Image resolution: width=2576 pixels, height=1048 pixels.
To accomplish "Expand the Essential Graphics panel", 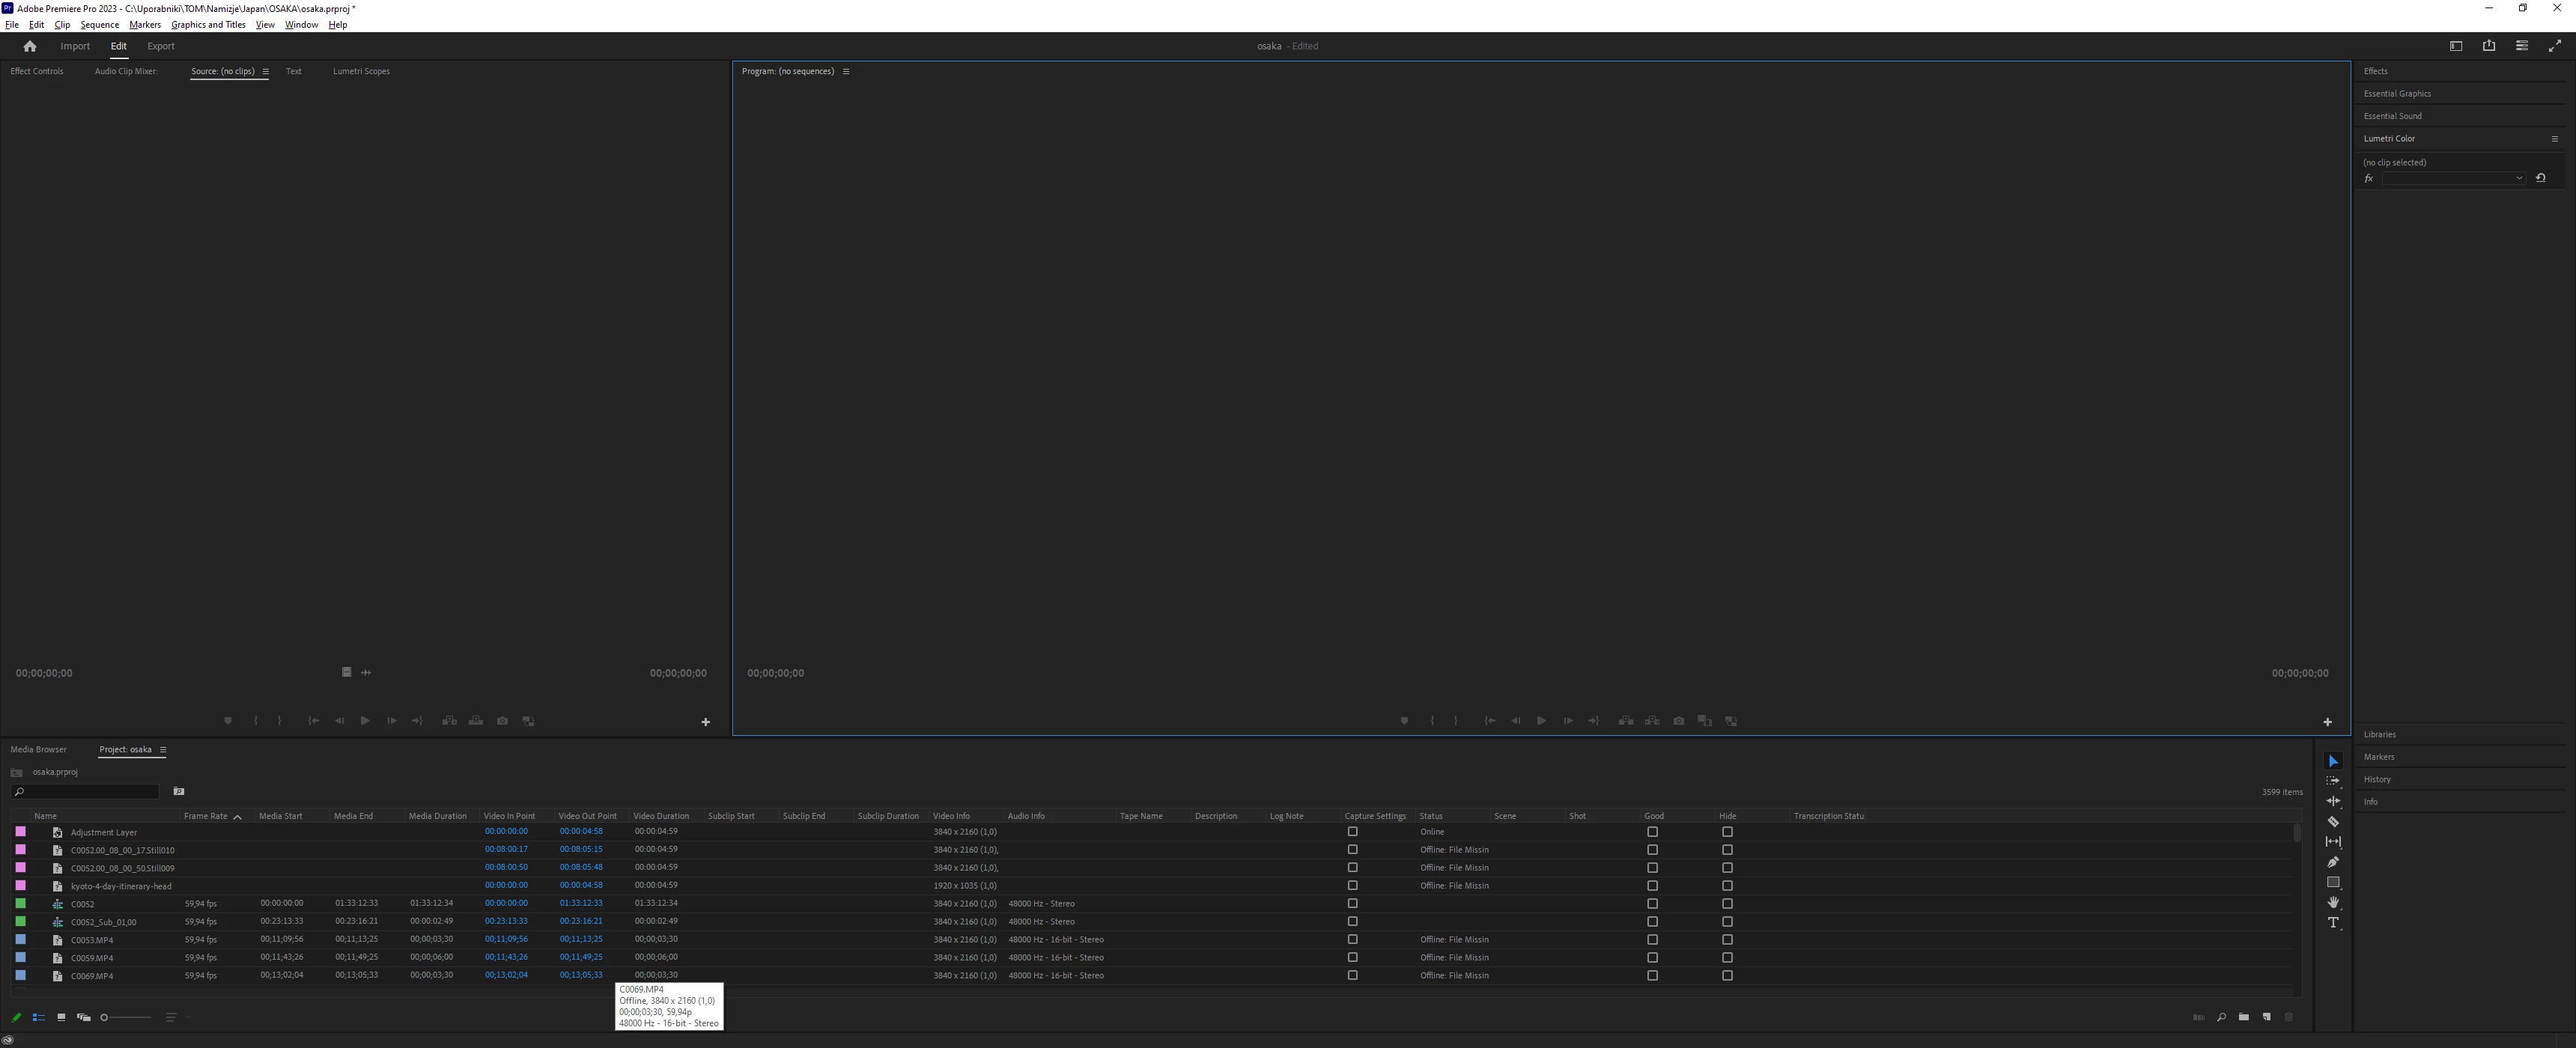I will pyautogui.click(x=2397, y=94).
